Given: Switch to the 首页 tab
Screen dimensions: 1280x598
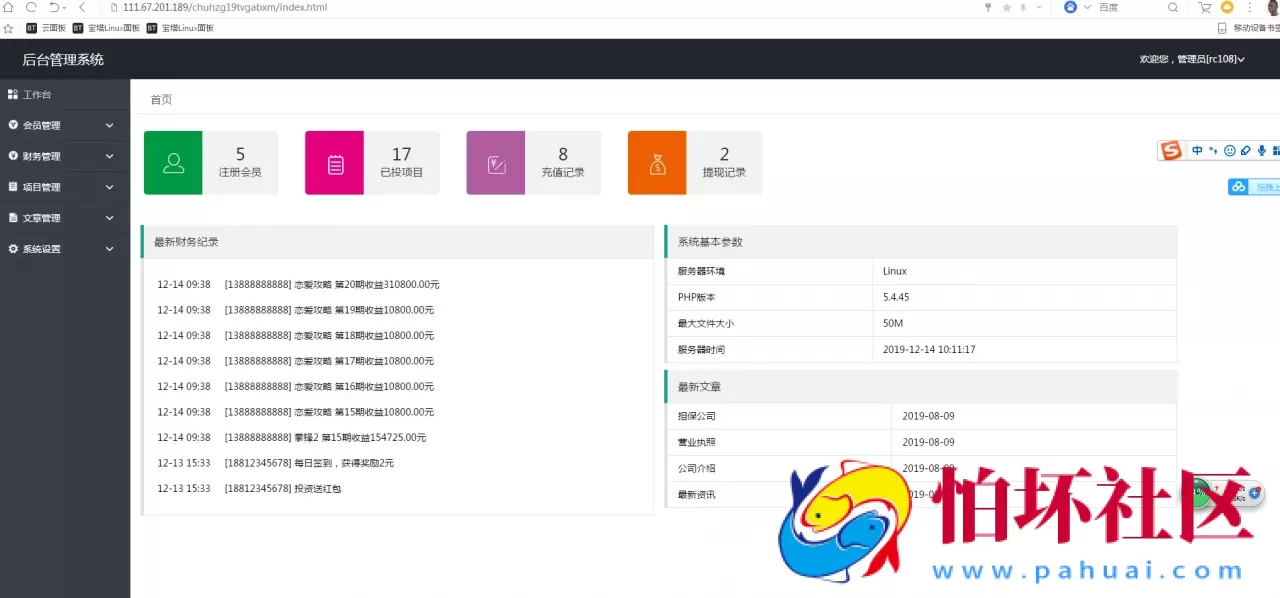Looking at the screenshot, I should pos(161,99).
